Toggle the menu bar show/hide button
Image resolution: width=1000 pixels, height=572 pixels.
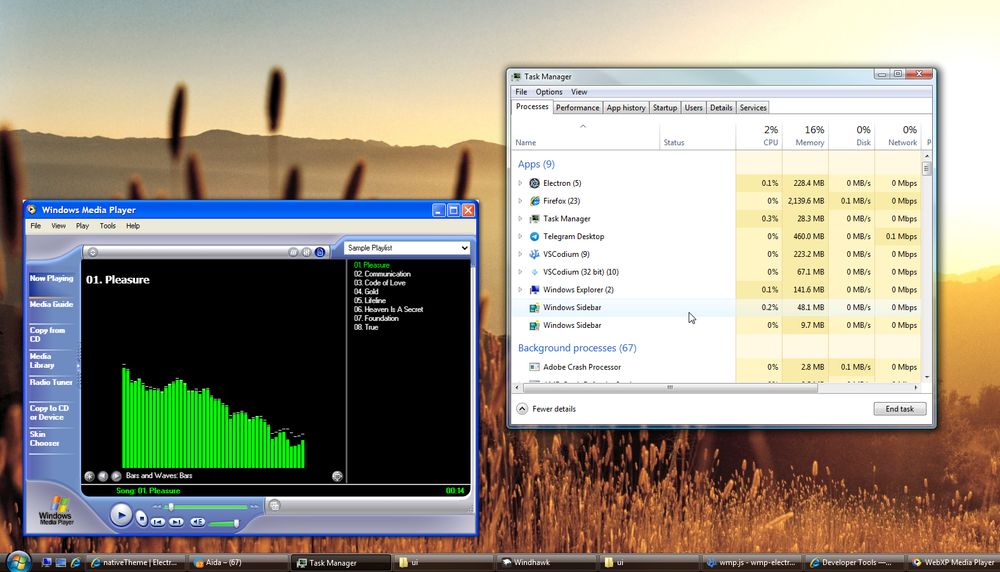(x=92, y=252)
